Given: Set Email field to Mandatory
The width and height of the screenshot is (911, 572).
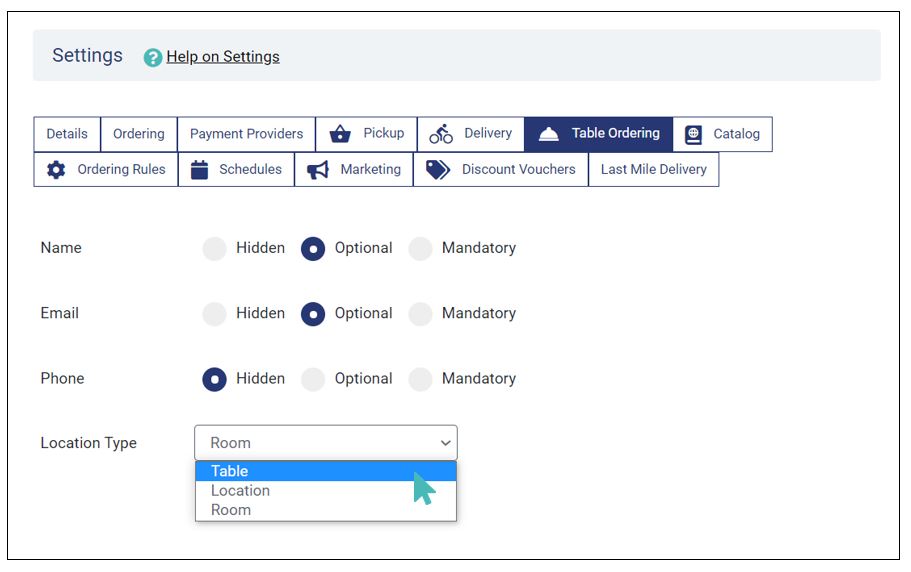Looking at the screenshot, I should click(420, 314).
